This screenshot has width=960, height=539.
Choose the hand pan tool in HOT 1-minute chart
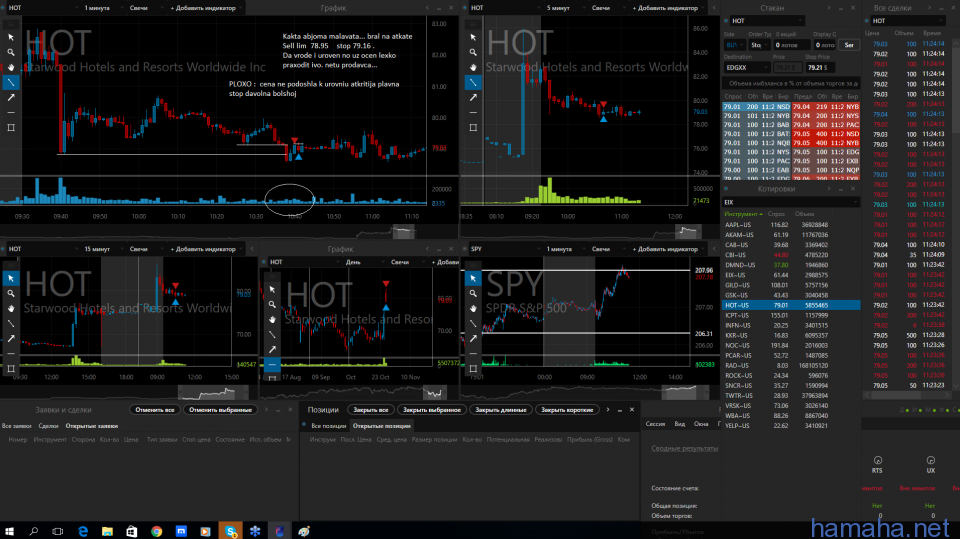pos(11,67)
